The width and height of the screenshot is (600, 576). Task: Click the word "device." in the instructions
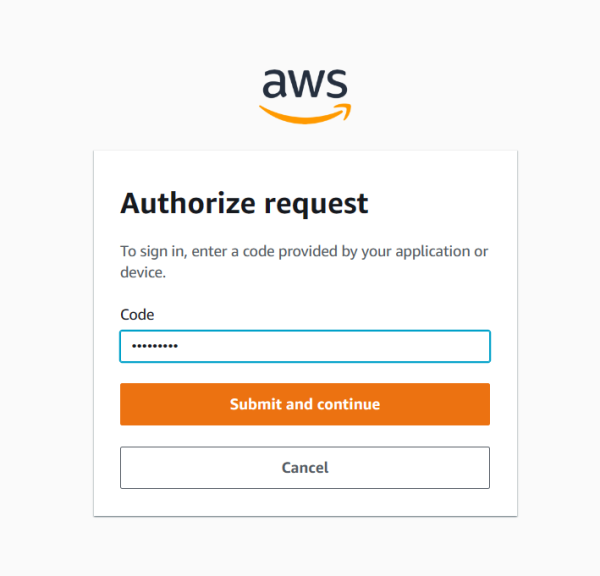click(x=143, y=271)
